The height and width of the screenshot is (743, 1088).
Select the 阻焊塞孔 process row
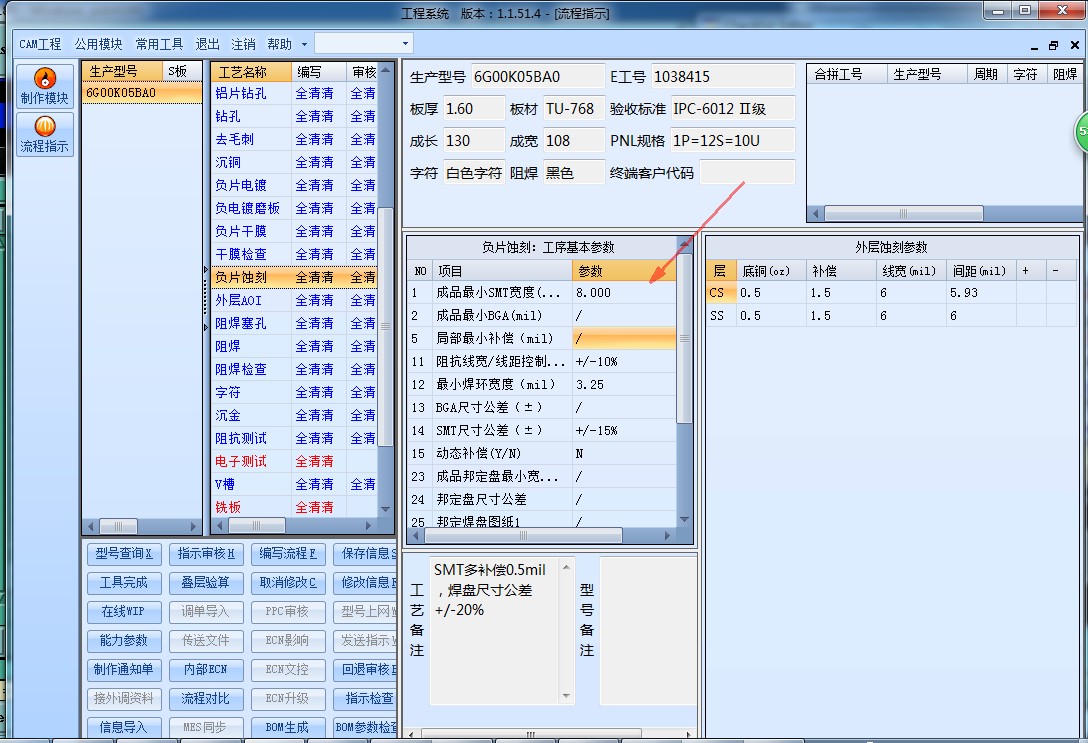pos(294,323)
